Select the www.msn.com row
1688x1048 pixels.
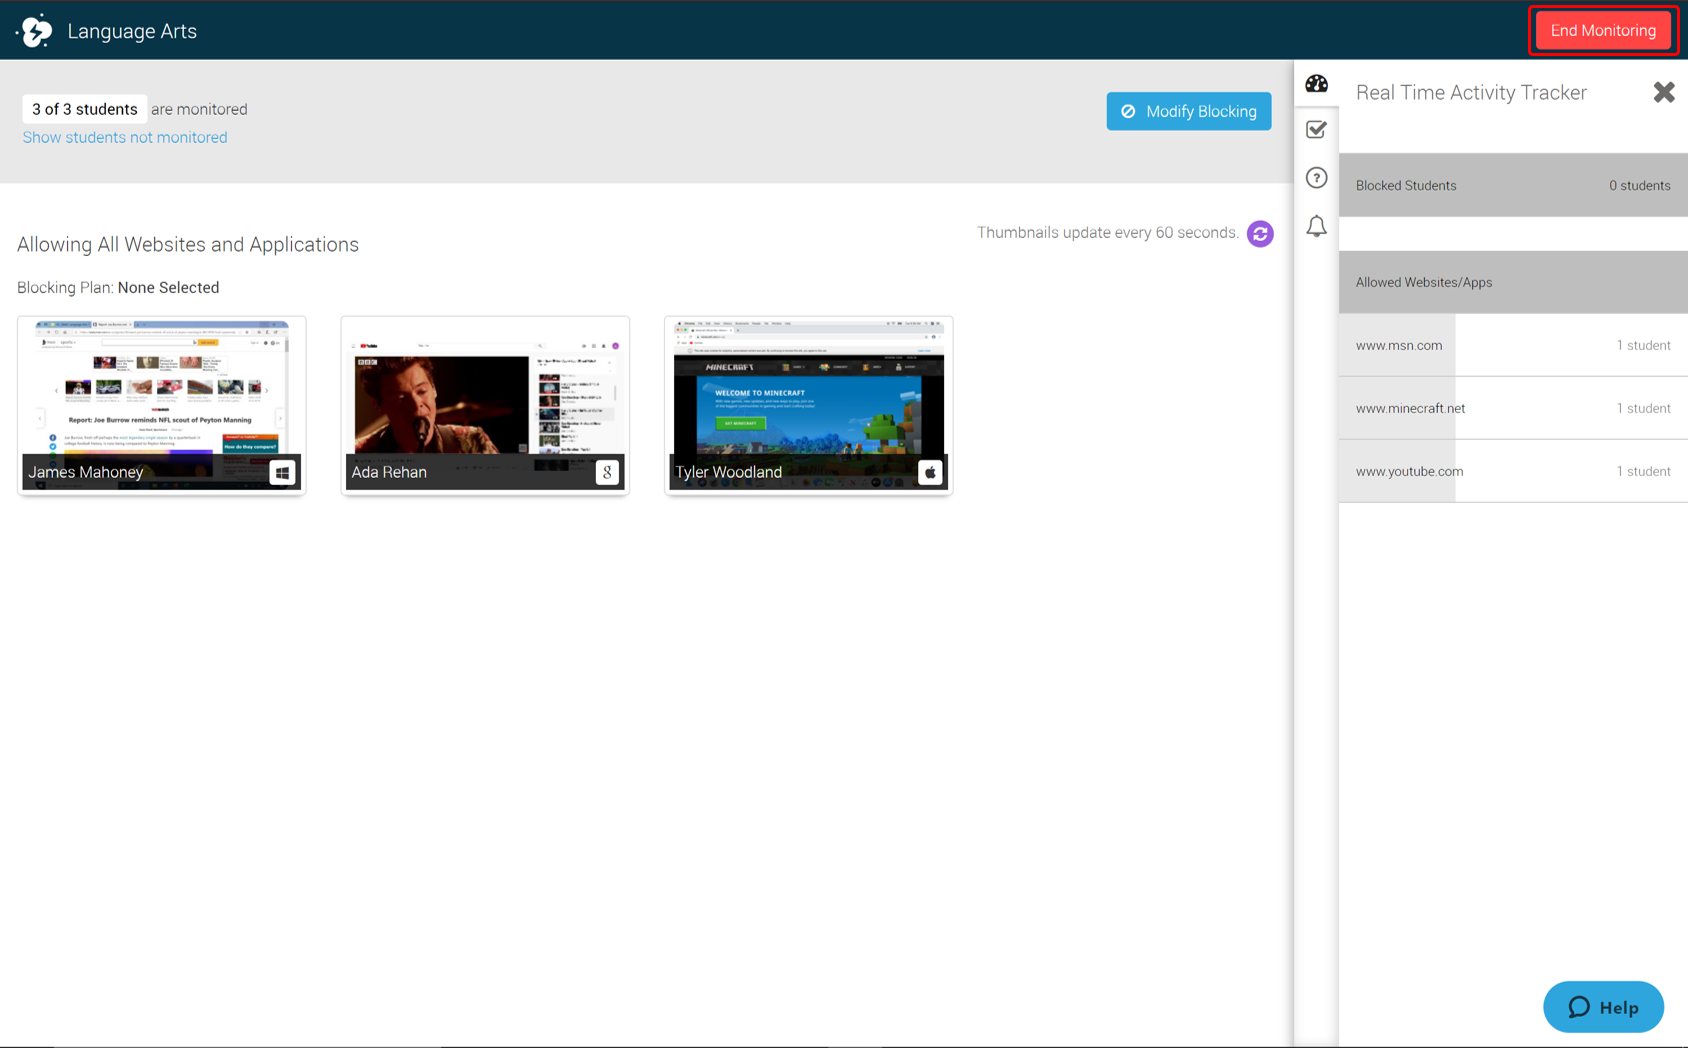pos(1513,345)
